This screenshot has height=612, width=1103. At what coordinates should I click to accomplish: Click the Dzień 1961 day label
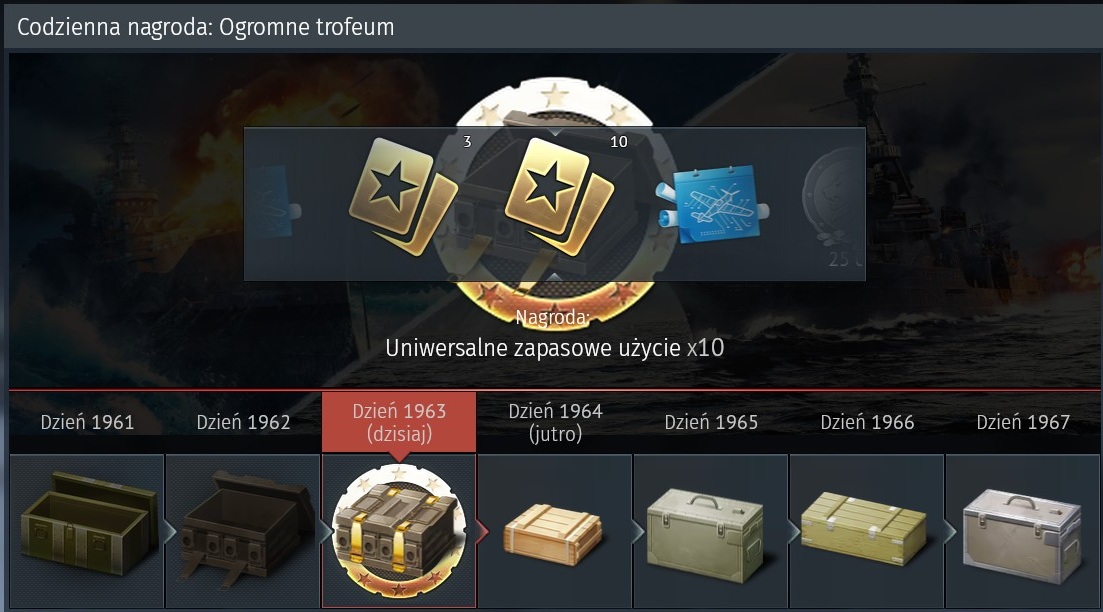point(87,422)
